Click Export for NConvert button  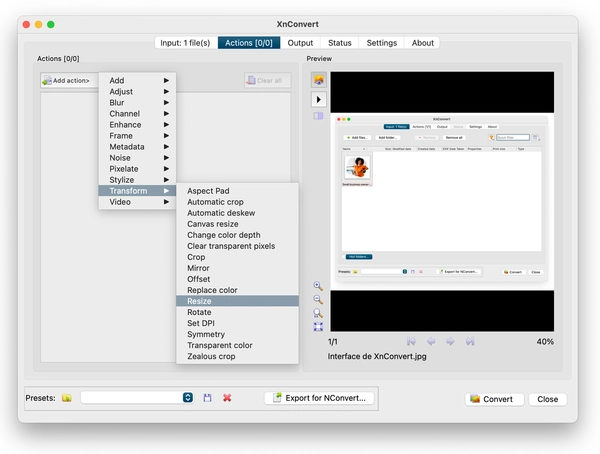(x=320, y=398)
